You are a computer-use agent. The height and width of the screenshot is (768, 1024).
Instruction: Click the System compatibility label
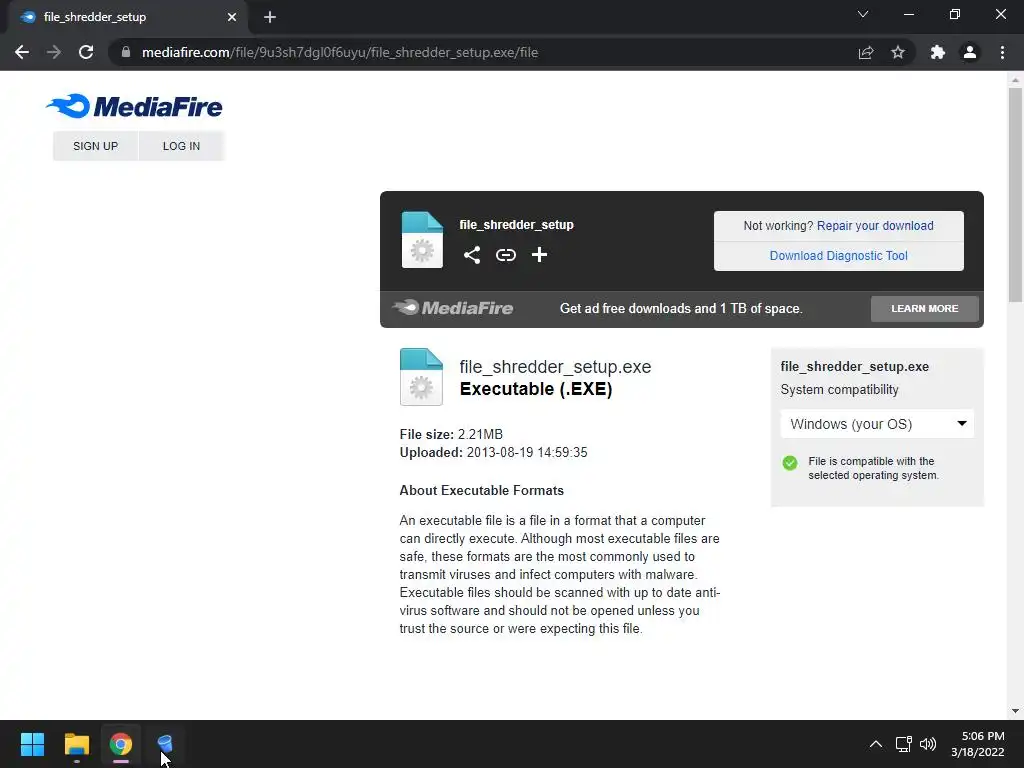tap(840, 390)
